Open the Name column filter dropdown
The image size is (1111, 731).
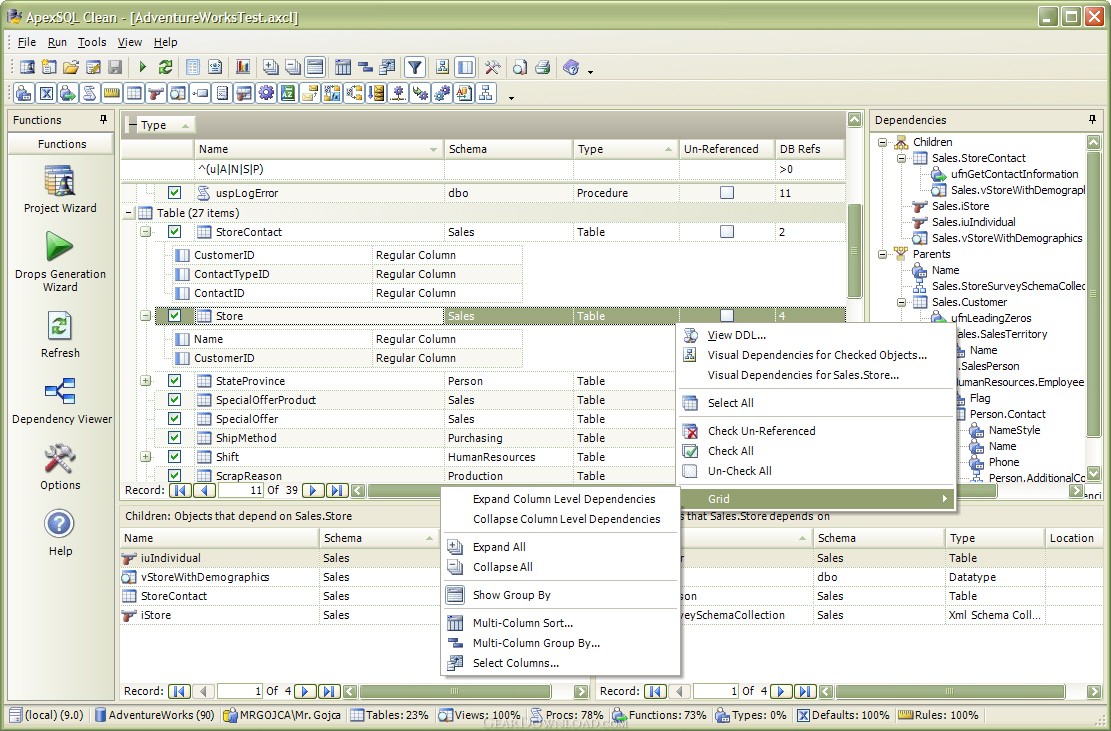pos(434,149)
